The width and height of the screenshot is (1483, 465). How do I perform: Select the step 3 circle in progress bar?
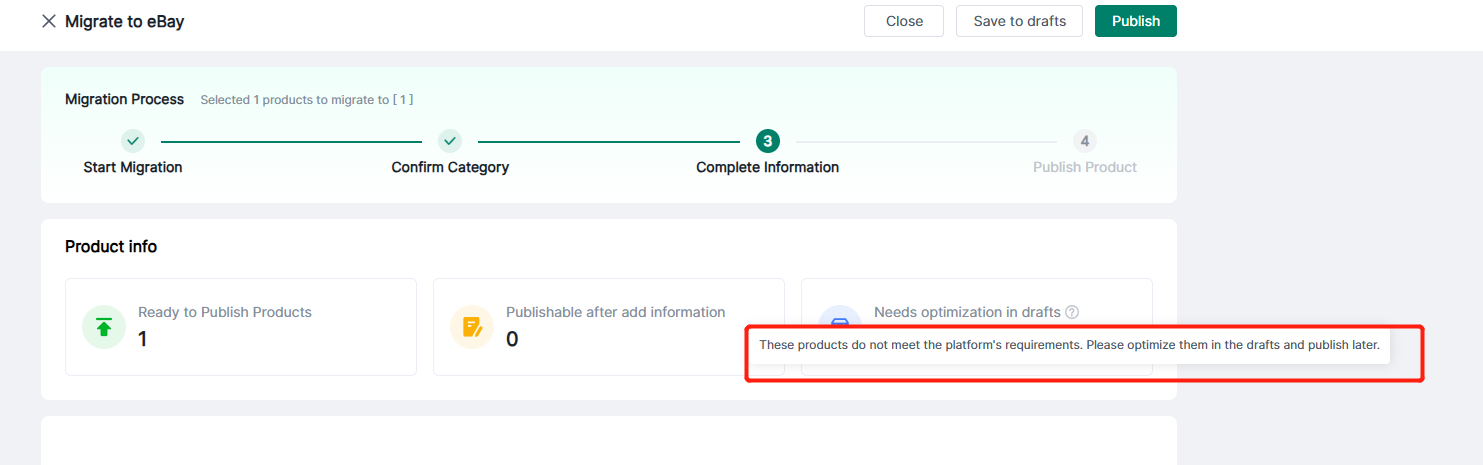tap(767, 141)
